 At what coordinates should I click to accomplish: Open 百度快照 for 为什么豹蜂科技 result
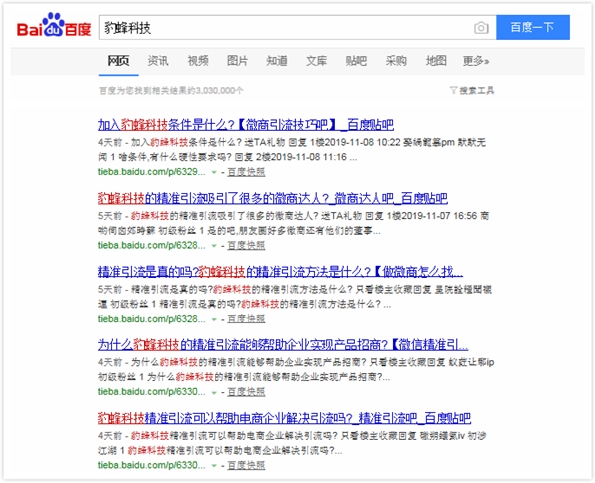(x=246, y=392)
